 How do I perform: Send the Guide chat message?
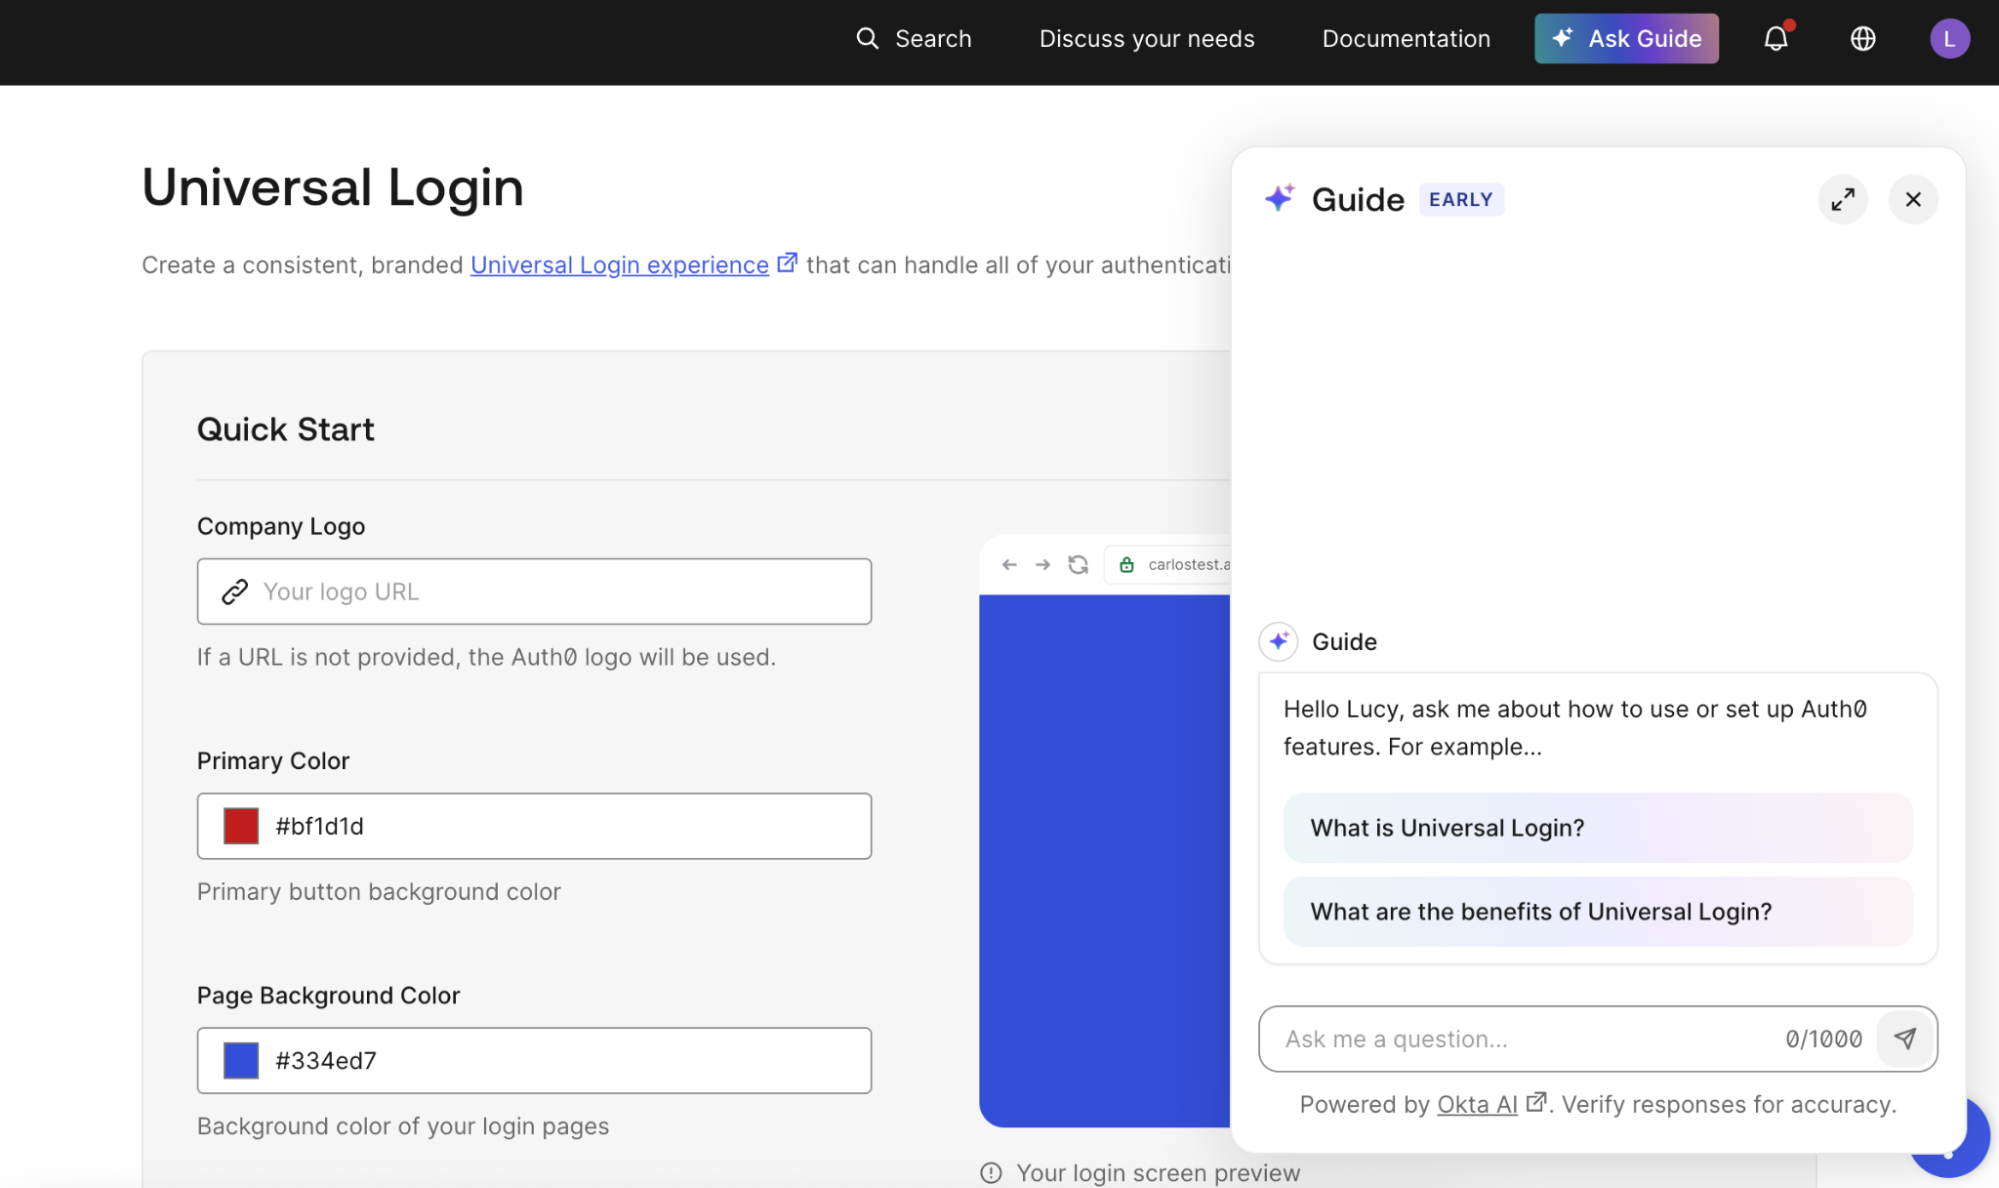point(1904,1039)
